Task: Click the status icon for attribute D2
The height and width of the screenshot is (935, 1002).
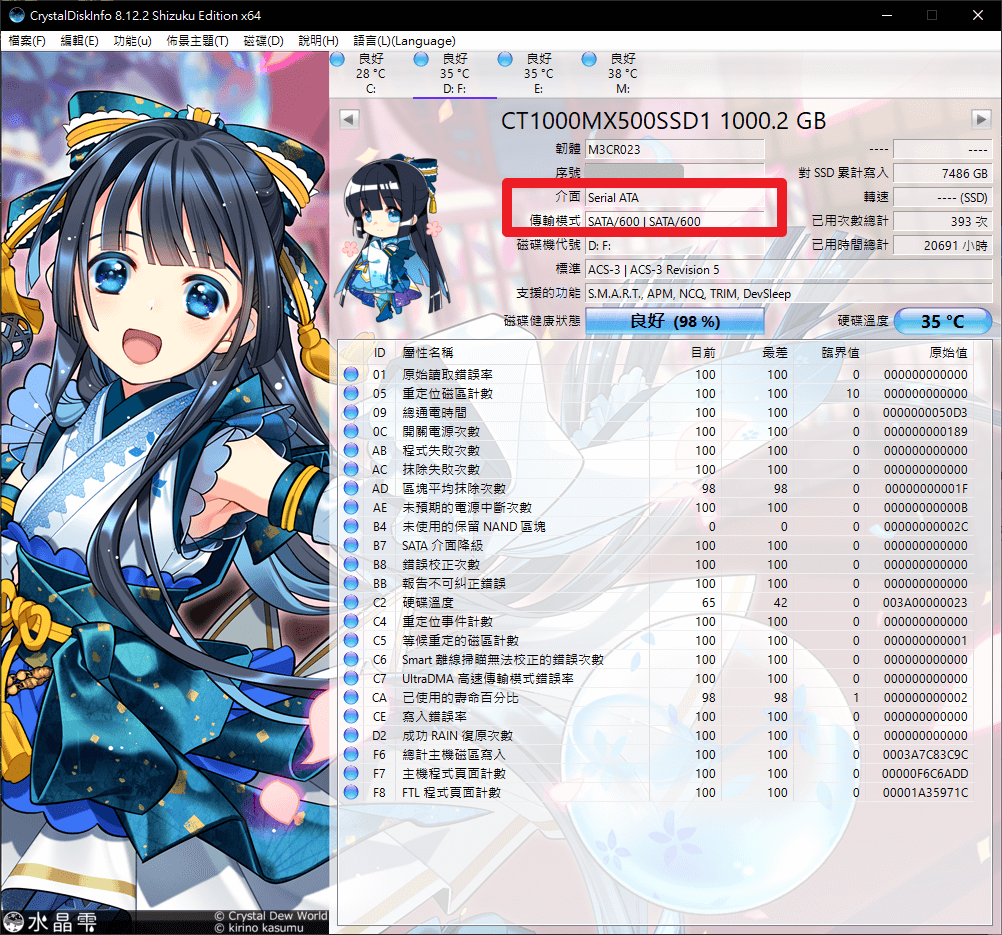Action: pos(351,736)
